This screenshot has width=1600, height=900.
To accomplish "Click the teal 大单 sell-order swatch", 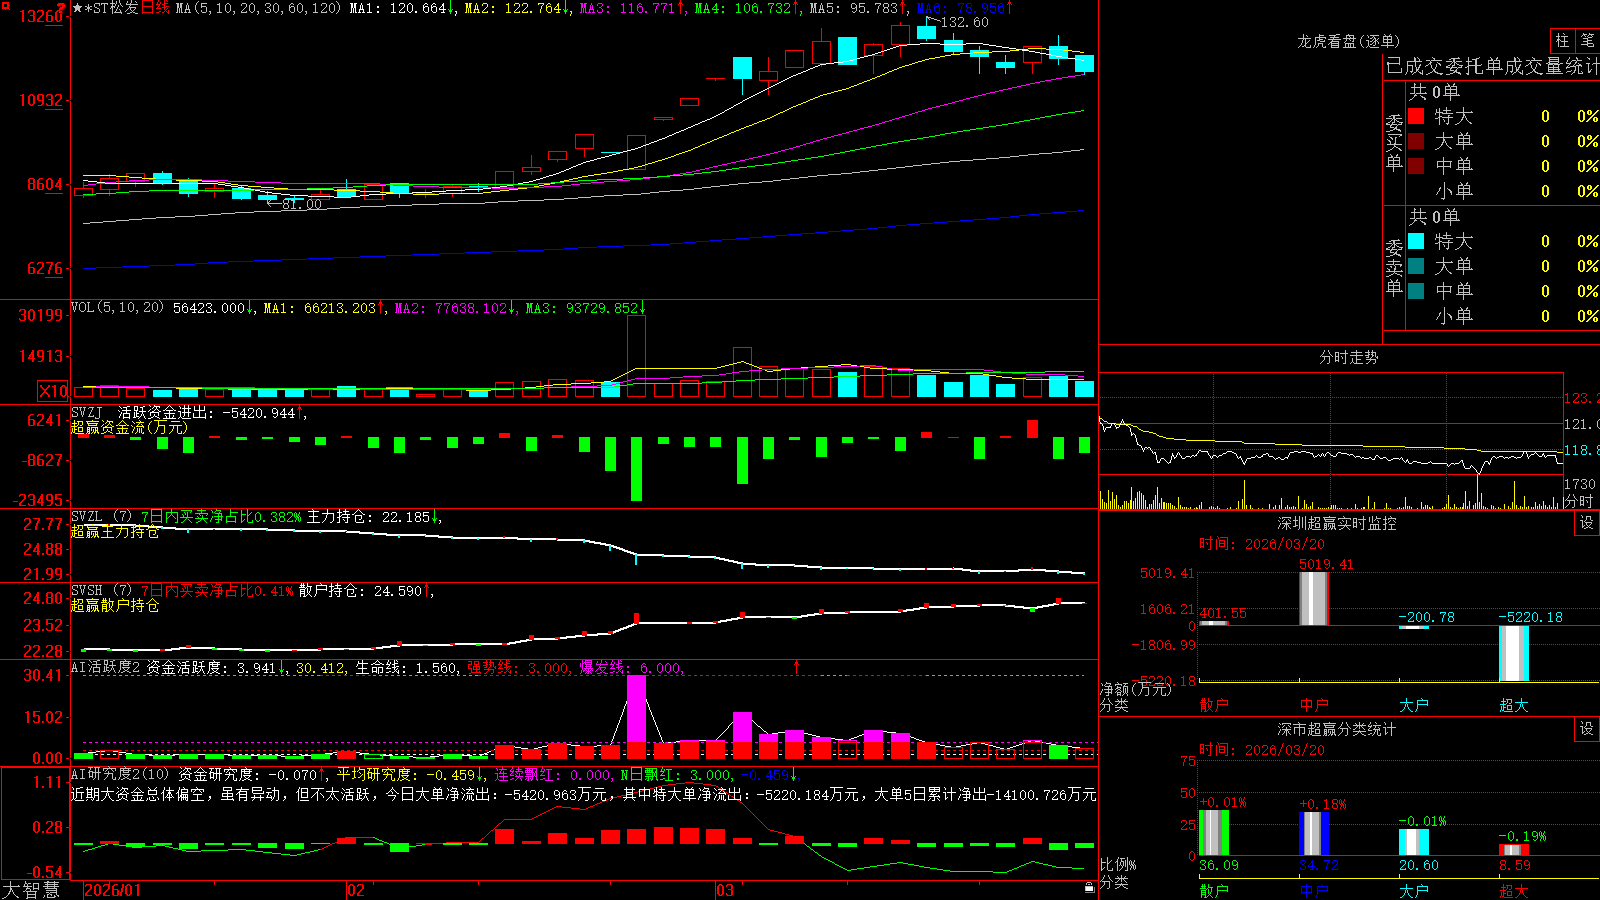I will [1416, 266].
